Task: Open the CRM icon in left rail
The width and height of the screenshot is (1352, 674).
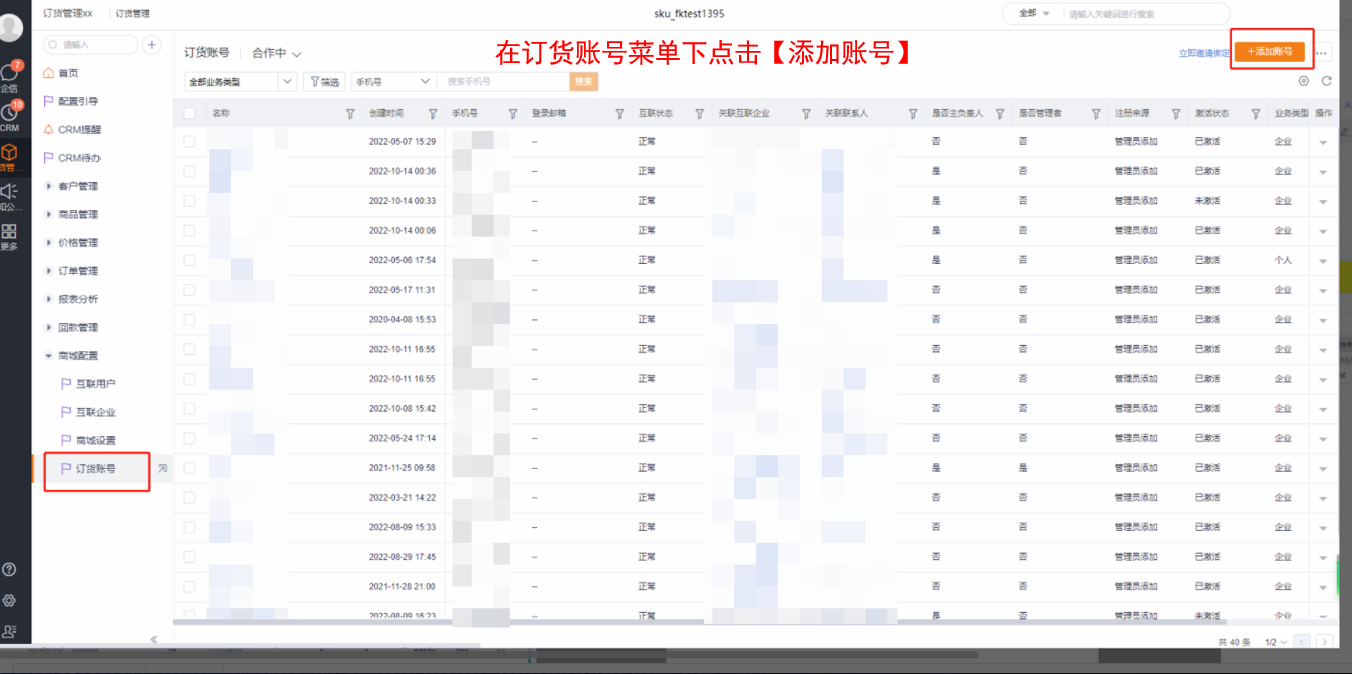Action: click(x=10, y=113)
